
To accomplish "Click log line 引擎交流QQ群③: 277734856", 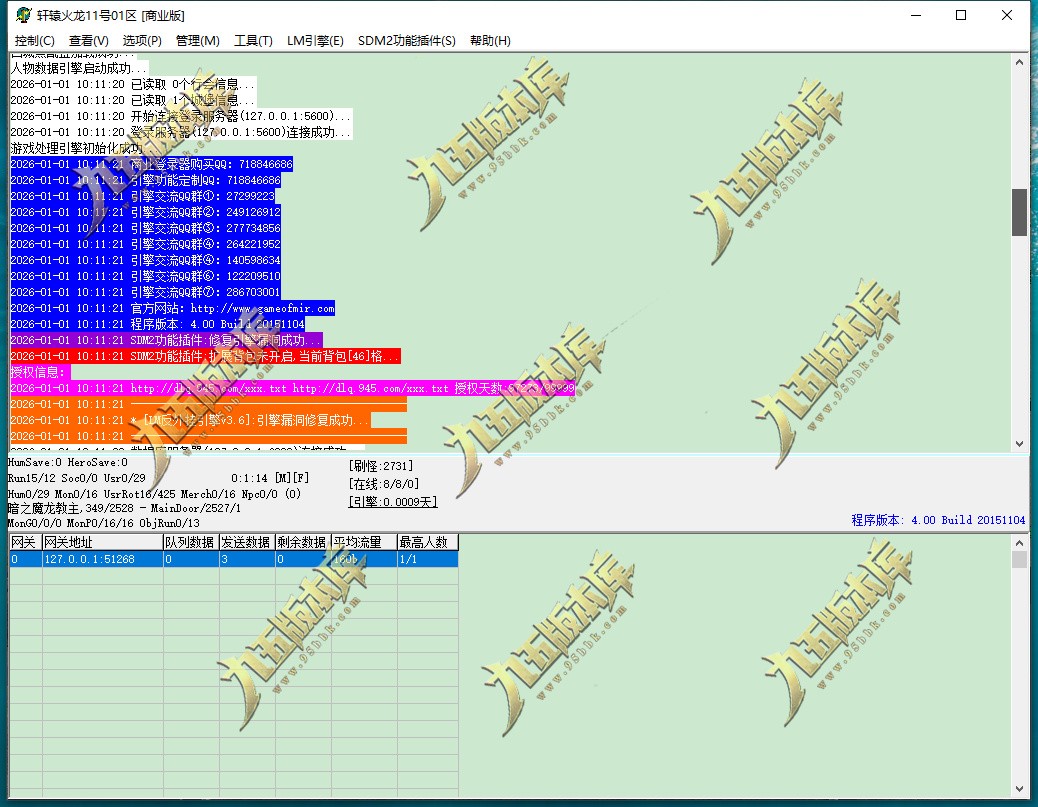I will pos(146,228).
